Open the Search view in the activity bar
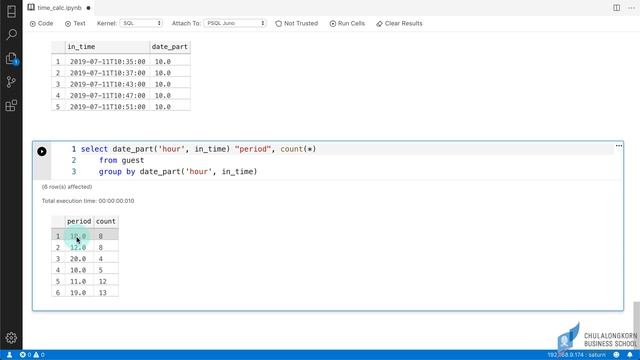Screen dimensions: 640x360 click(x=11, y=34)
